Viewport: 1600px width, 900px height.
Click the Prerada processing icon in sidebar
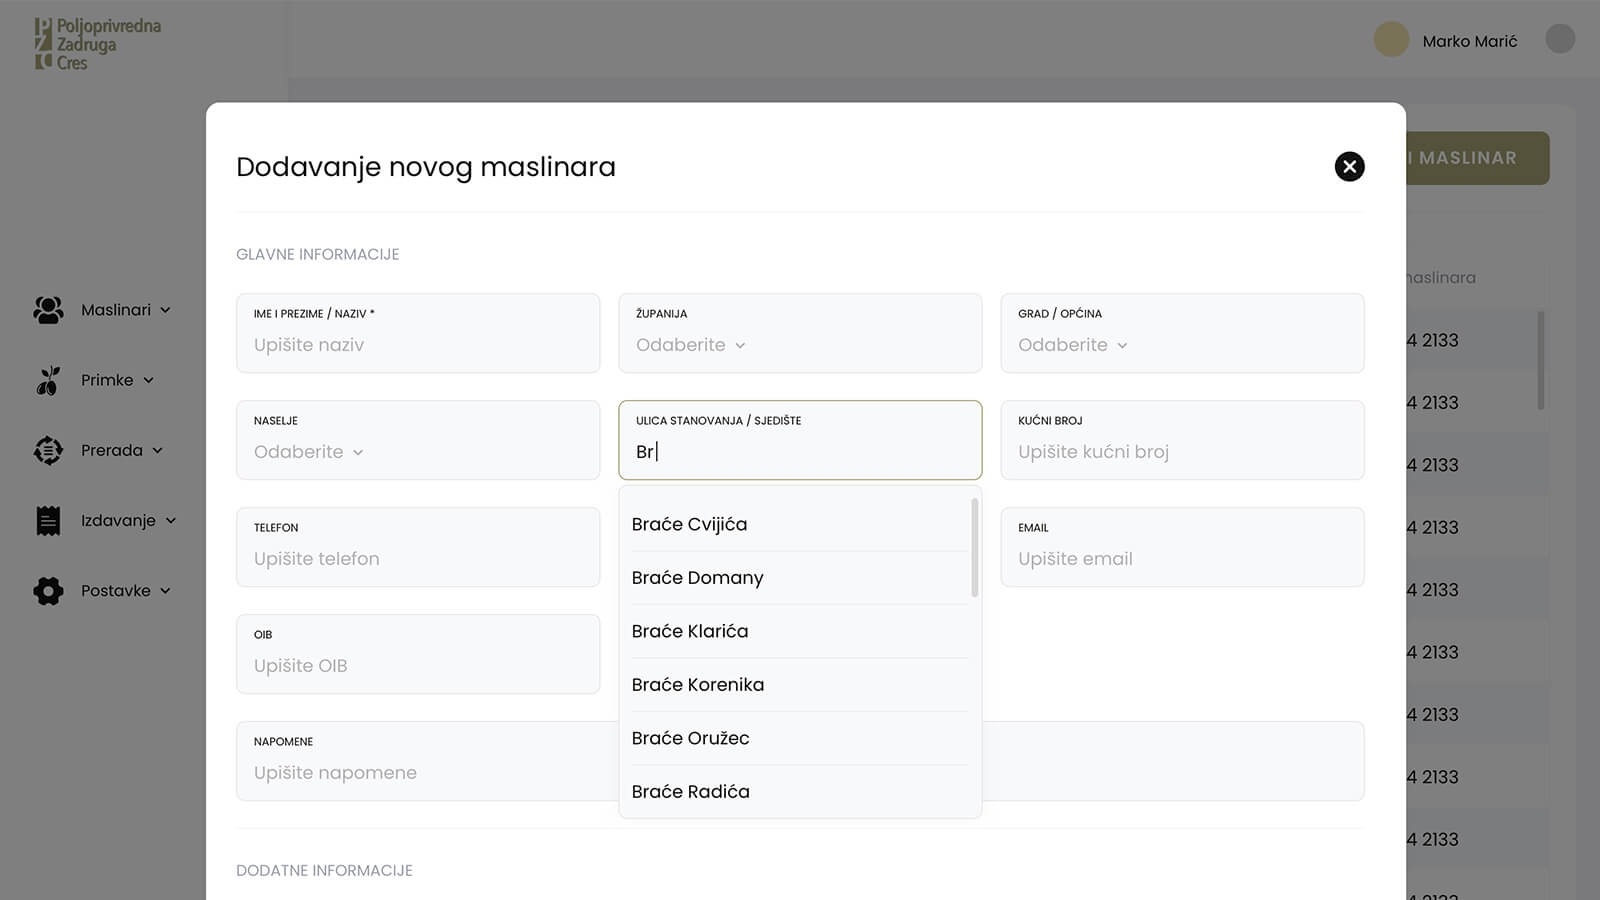pyautogui.click(x=48, y=450)
